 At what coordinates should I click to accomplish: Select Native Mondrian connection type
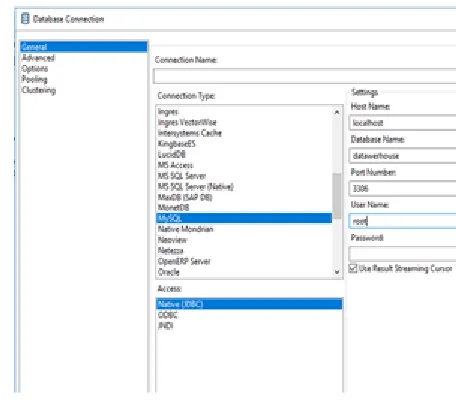click(185, 229)
